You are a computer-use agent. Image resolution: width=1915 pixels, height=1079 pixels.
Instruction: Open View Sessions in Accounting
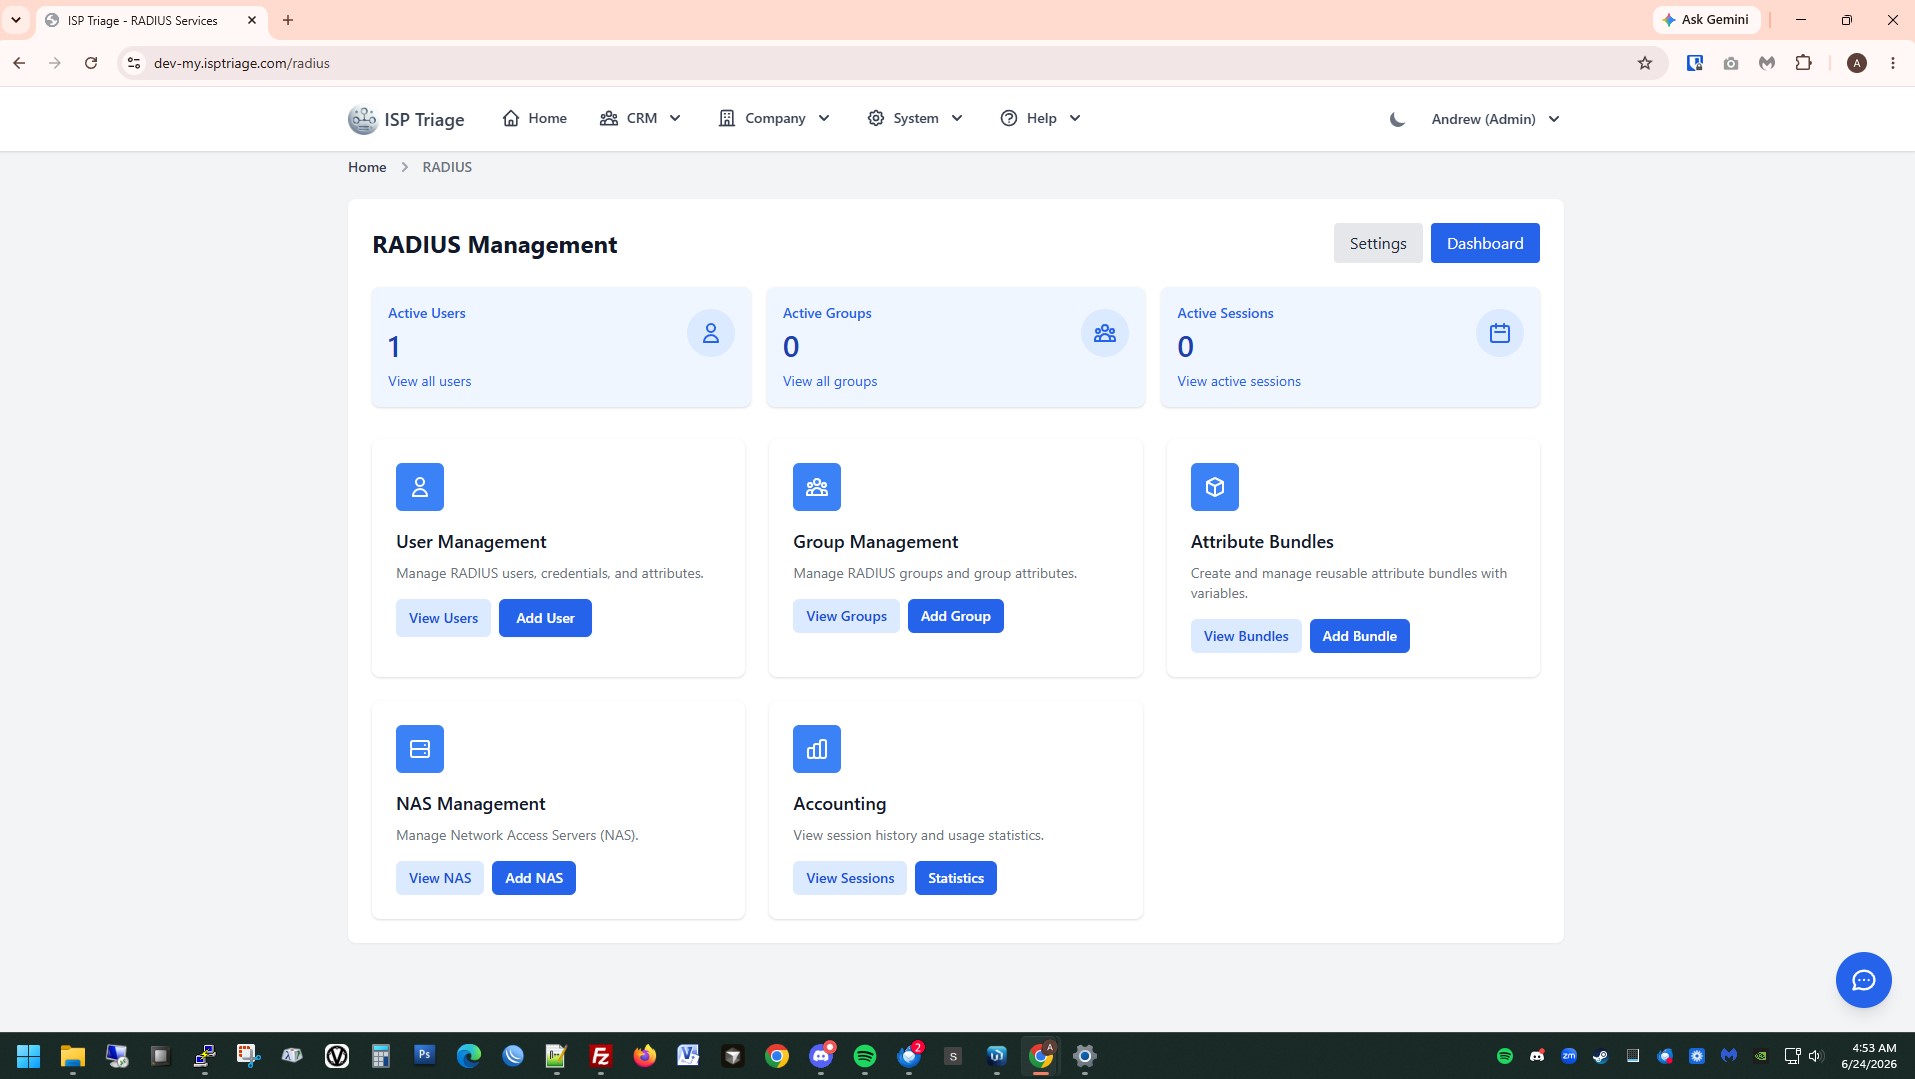(x=850, y=878)
